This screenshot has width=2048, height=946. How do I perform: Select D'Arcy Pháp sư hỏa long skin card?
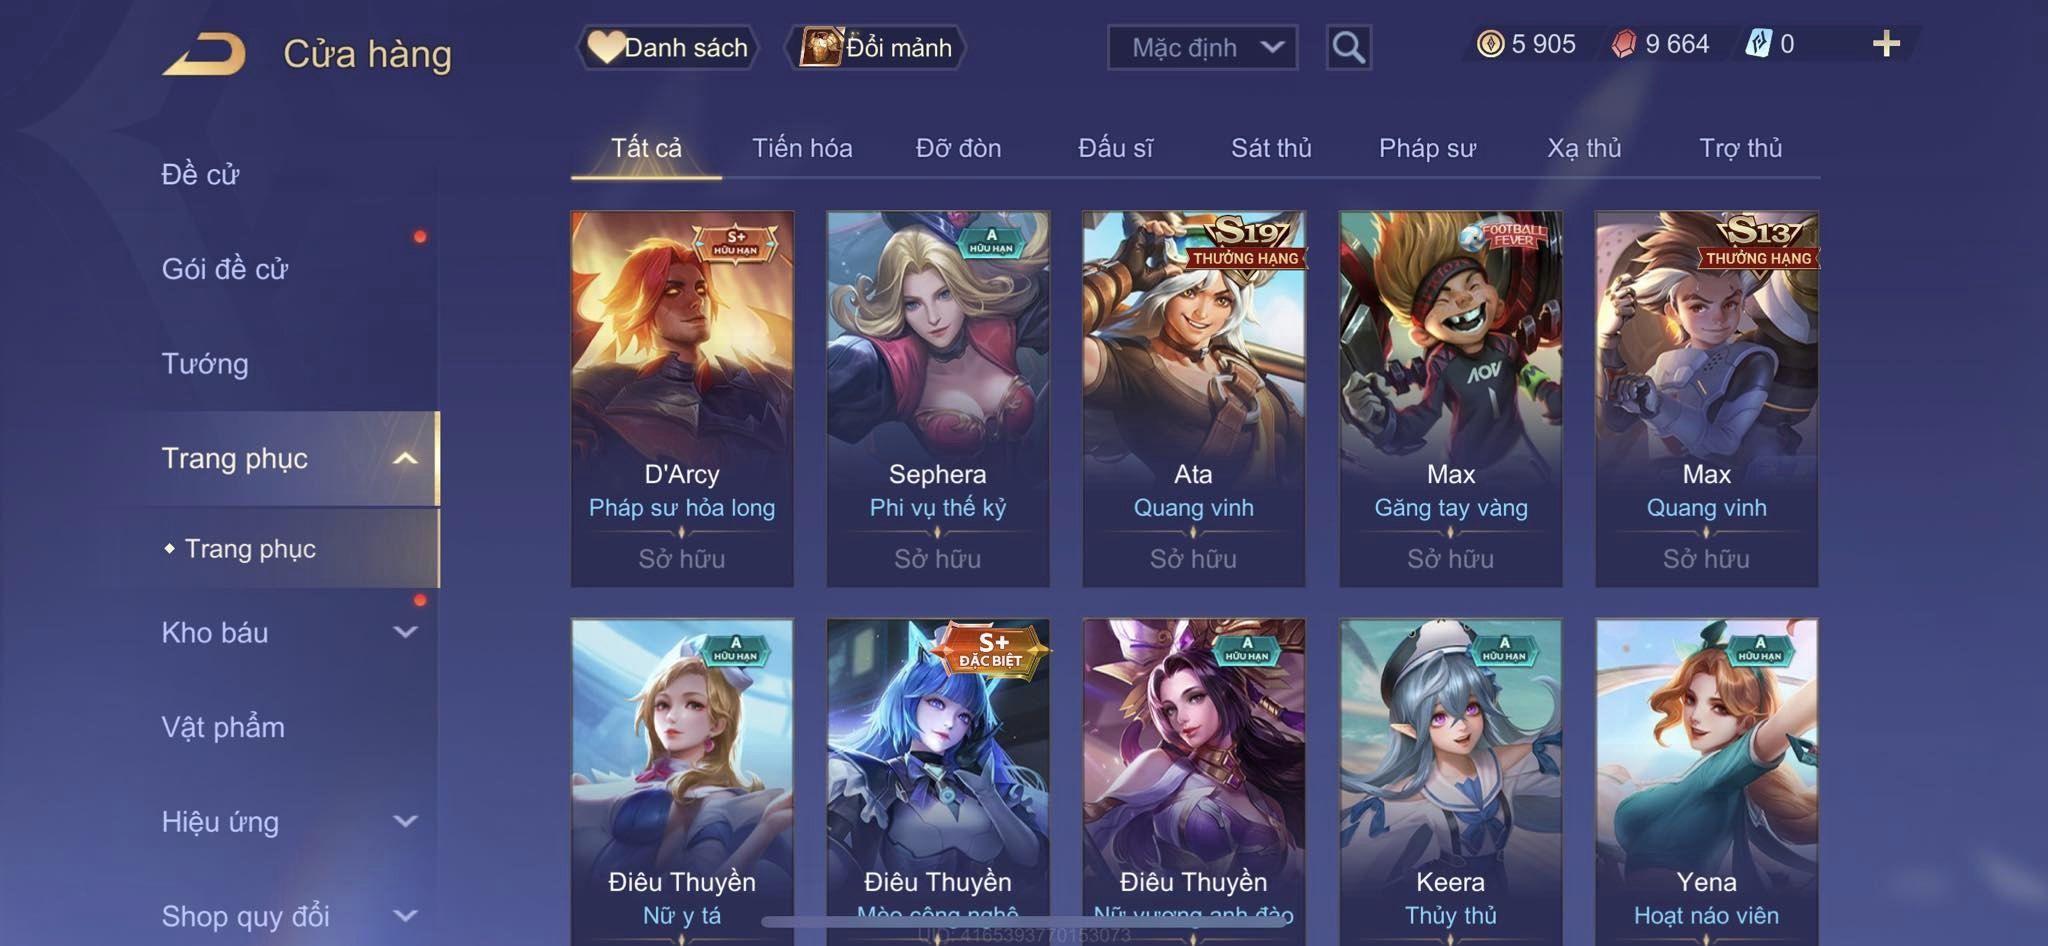pos(682,399)
